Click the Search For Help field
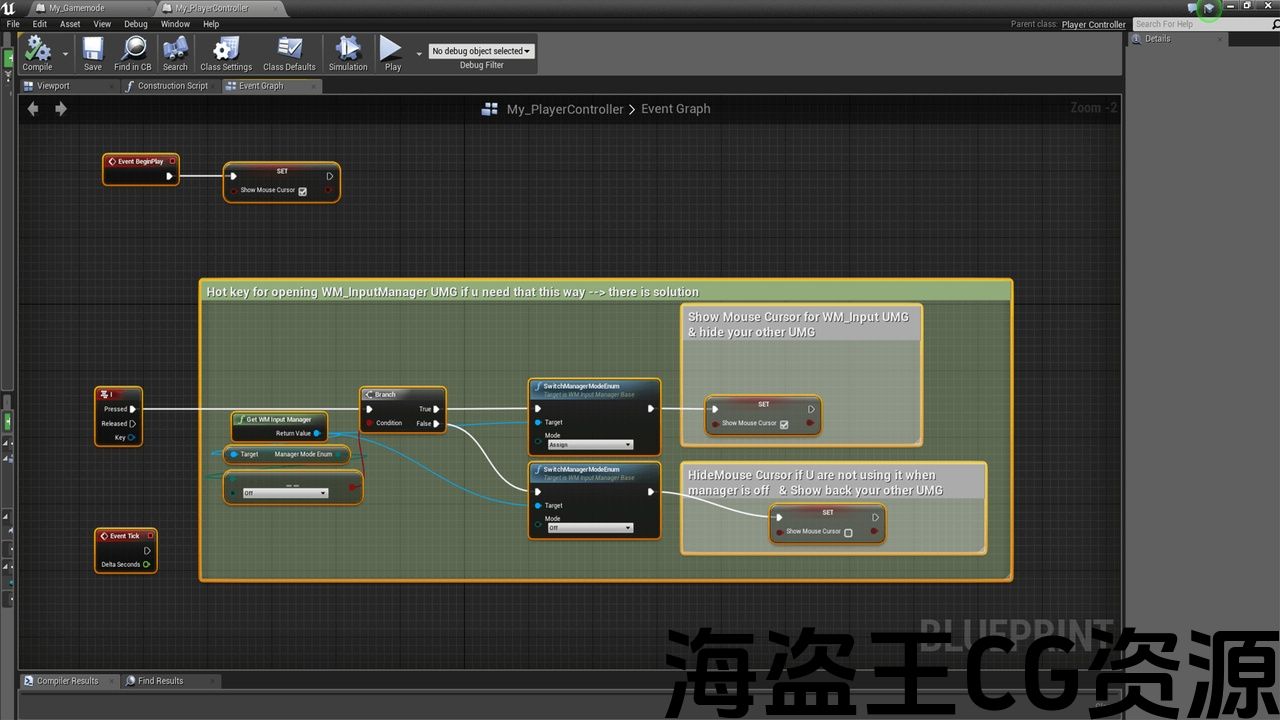Image resolution: width=1280 pixels, height=720 pixels. point(1190,24)
